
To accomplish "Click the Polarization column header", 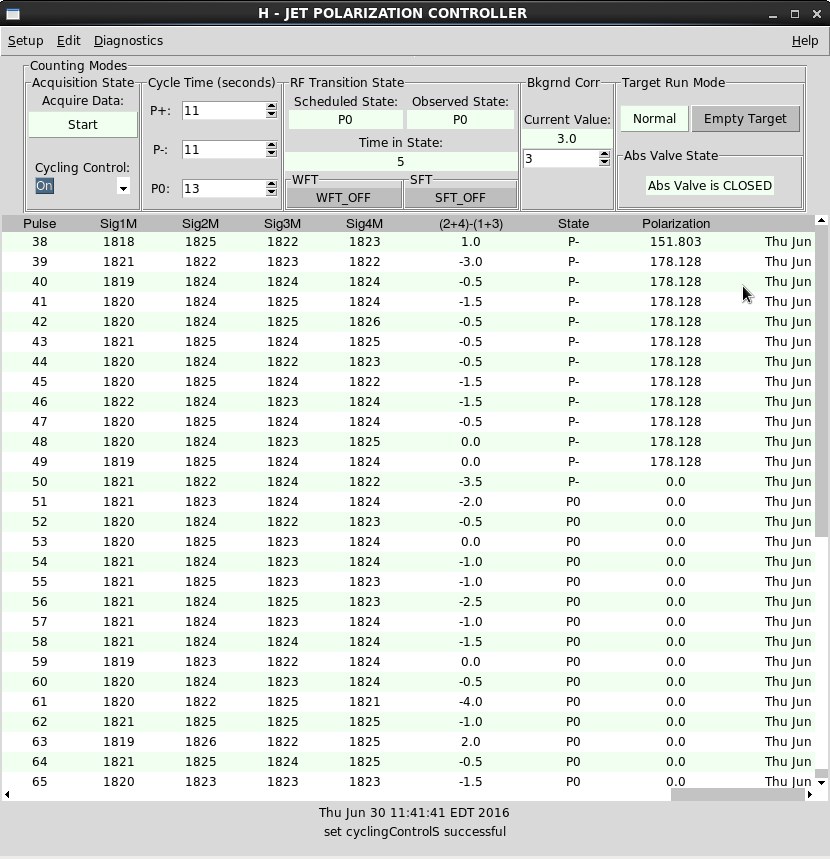I will [x=676, y=224].
